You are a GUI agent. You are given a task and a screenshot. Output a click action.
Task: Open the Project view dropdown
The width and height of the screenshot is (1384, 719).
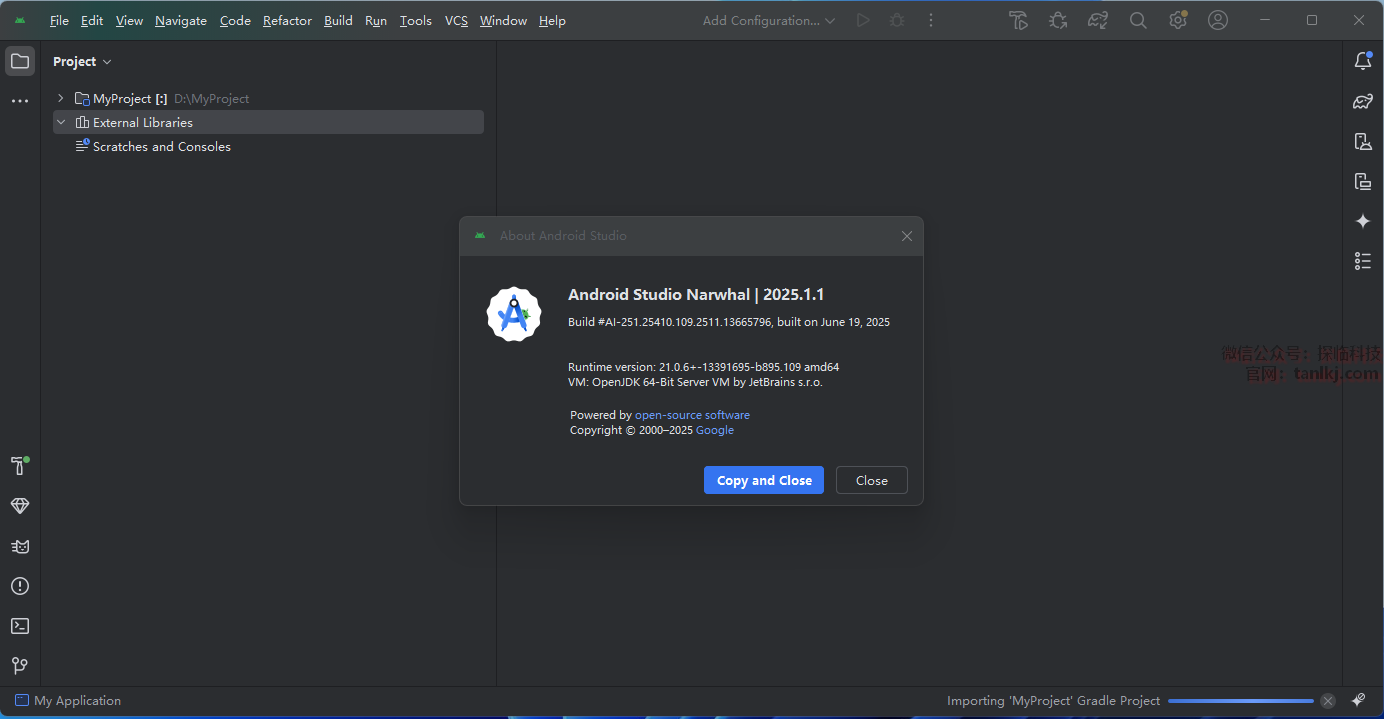pos(82,62)
